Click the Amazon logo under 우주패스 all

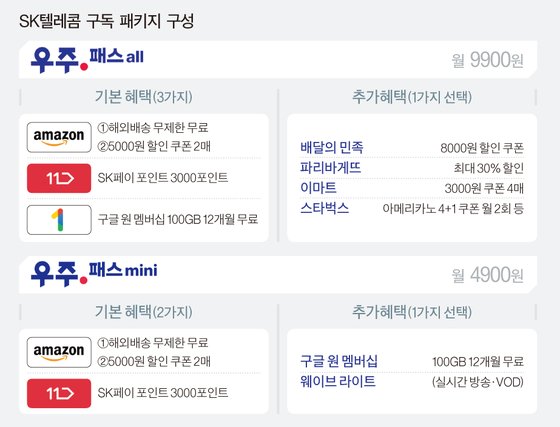59,137
